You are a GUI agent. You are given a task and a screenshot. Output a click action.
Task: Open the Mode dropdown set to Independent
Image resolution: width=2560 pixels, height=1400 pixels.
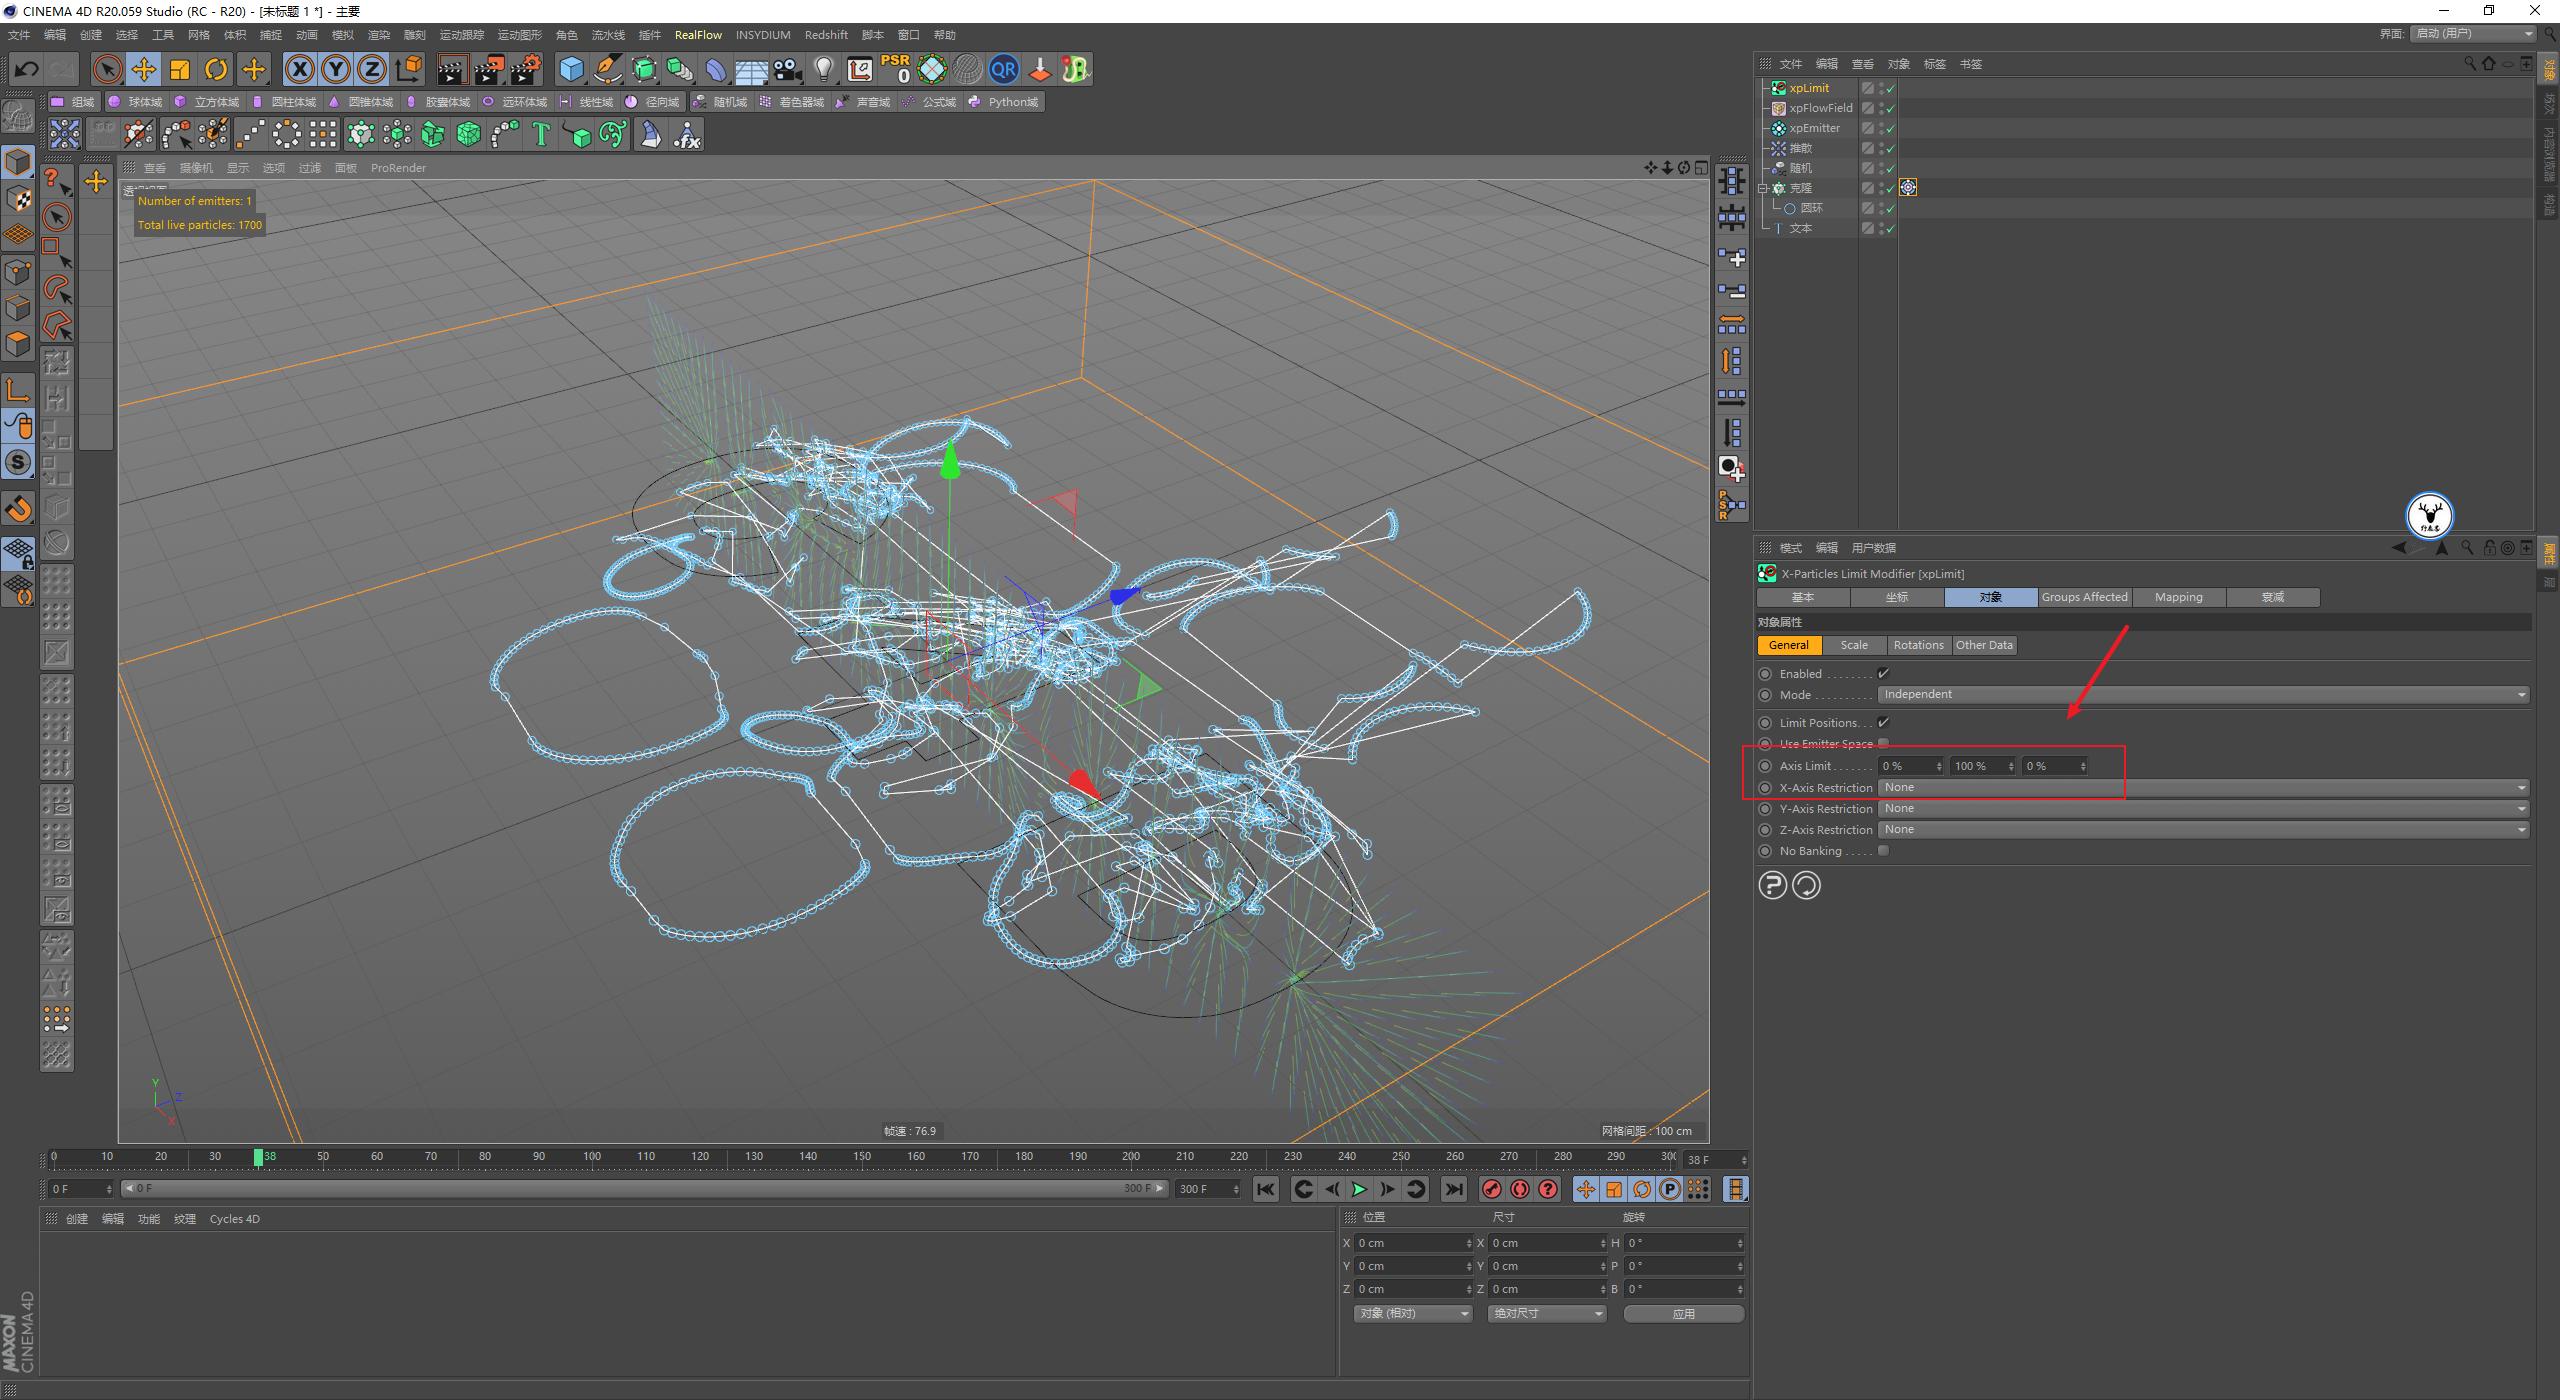[2200, 694]
